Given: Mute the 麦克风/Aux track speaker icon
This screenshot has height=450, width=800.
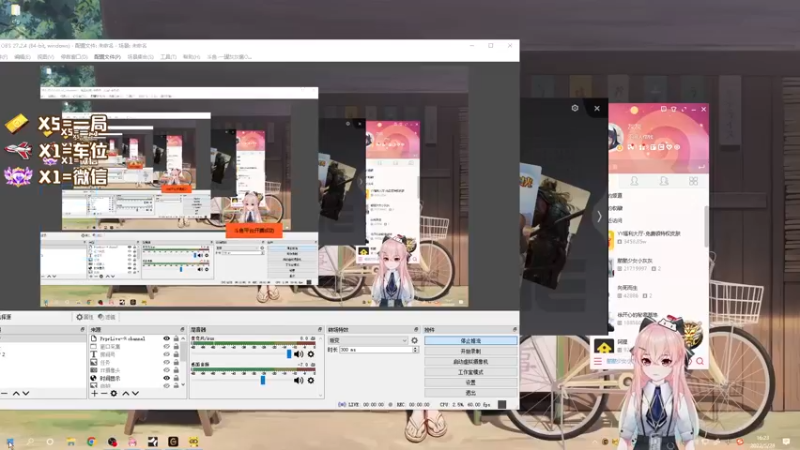Looking at the screenshot, I should (x=299, y=354).
